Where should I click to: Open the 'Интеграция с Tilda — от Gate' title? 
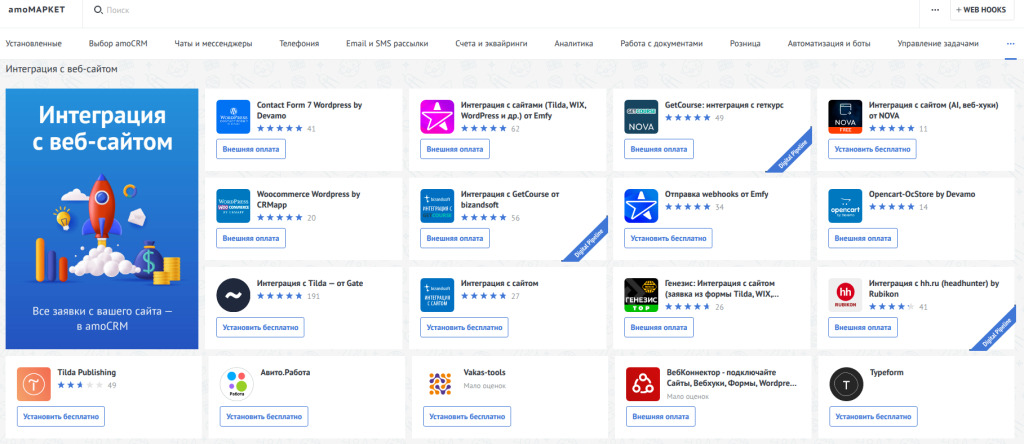click(x=310, y=283)
